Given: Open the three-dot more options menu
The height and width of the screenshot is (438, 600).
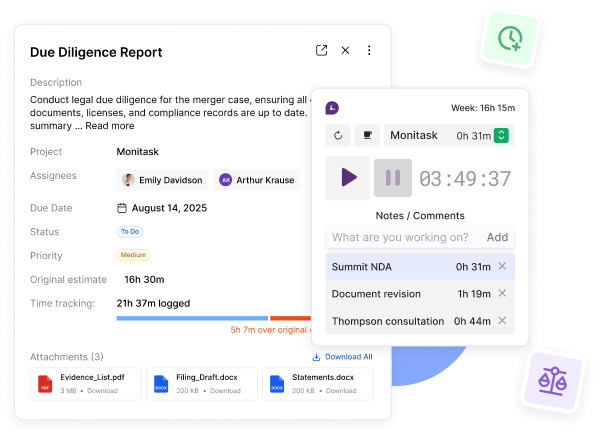Looking at the screenshot, I should 369,50.
